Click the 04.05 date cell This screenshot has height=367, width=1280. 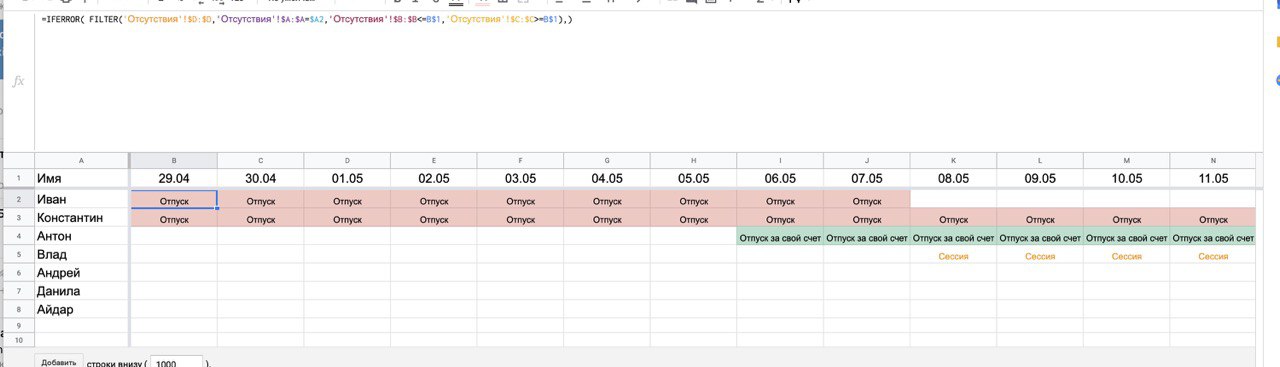click(x=607, y=179)
